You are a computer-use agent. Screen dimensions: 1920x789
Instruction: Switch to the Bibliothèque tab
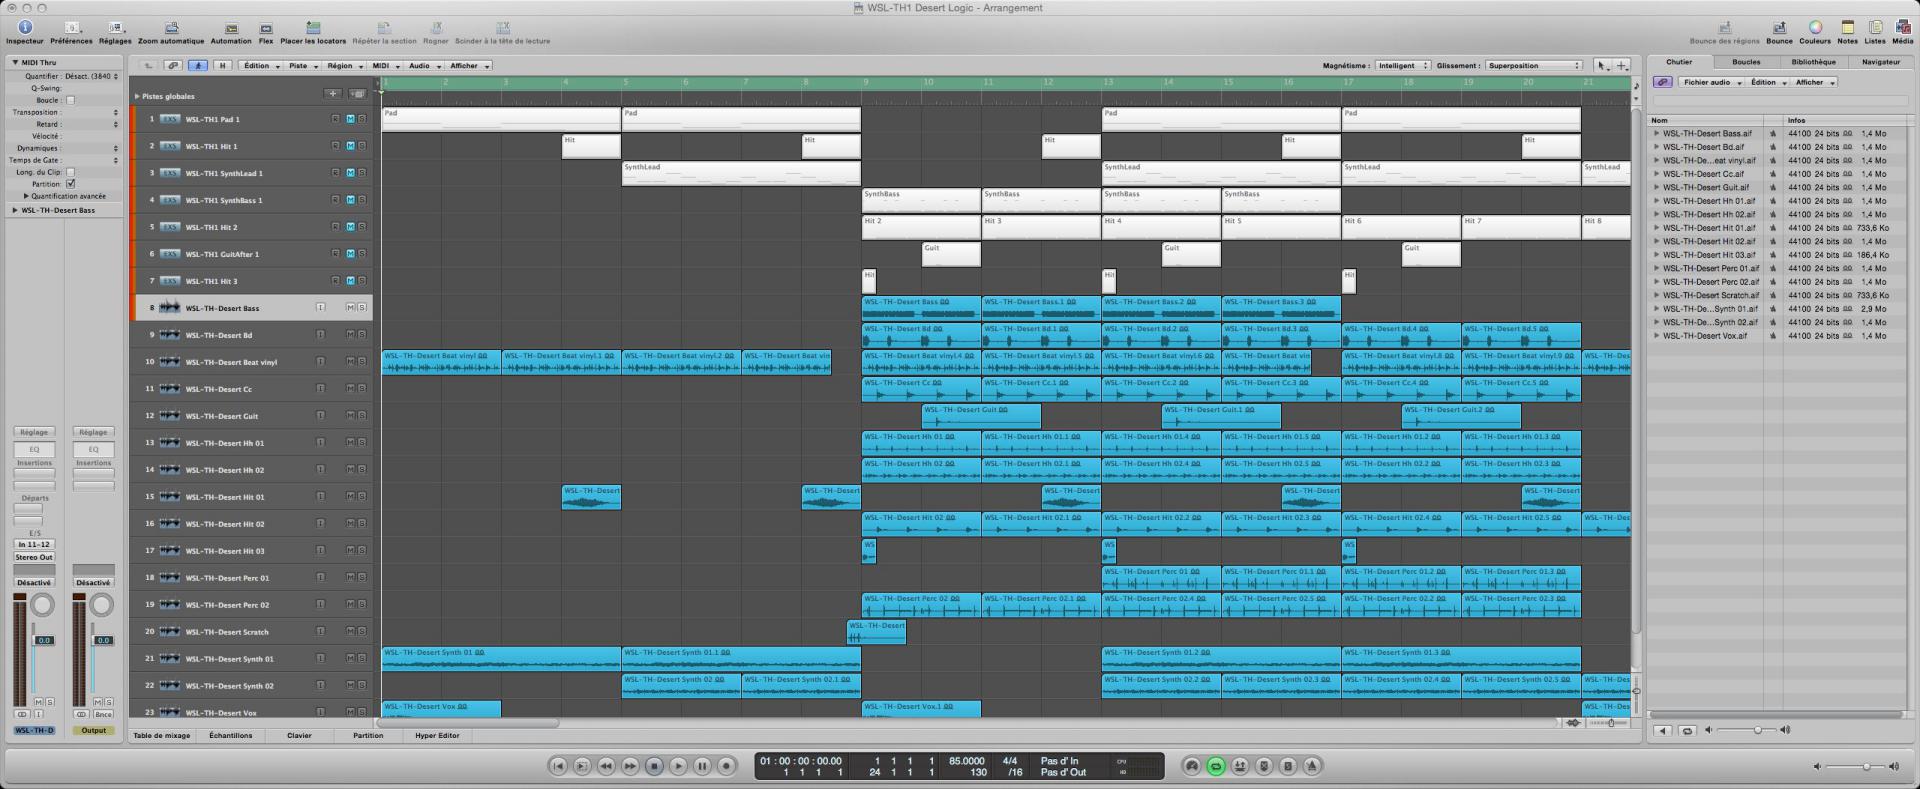tap(1813, 62)
